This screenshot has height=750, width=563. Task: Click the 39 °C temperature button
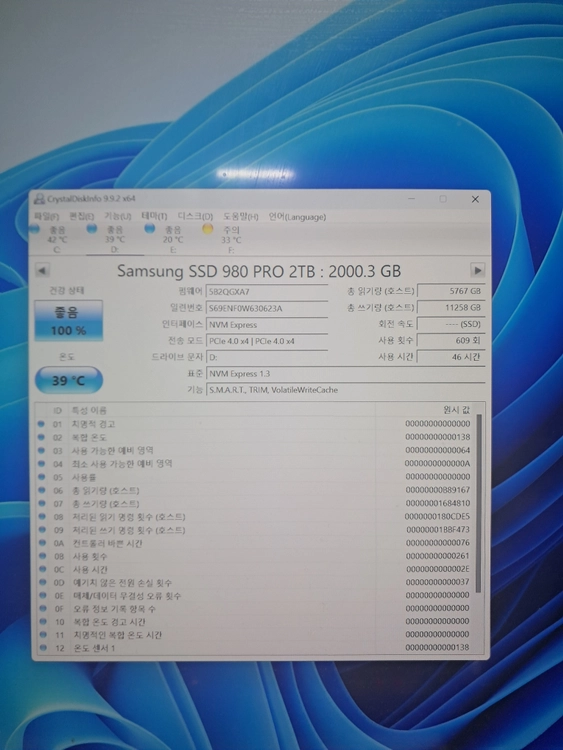click(x=68, y=381)
